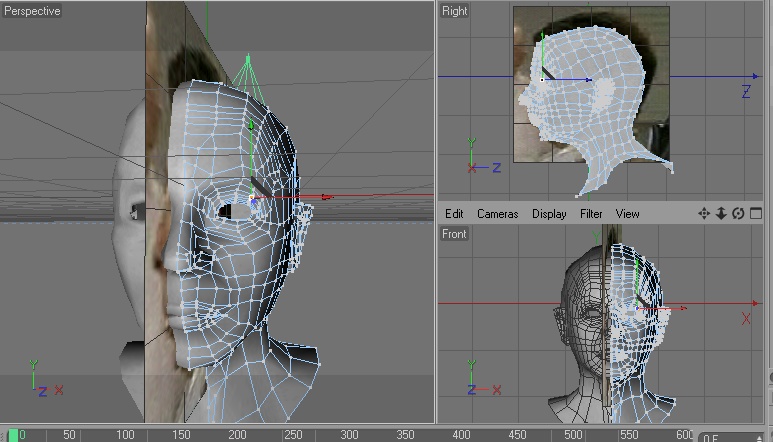The height and width of the screenshot is (442, 773).
Task: Click the blue Z-axis arrow handle in Right view
Action: pos(589,79)
